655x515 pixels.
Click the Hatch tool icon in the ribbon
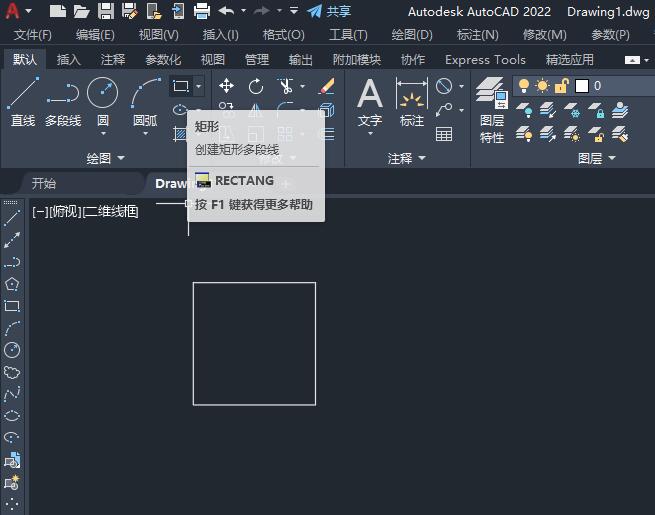pyautogui.click(x=180, y=134)
